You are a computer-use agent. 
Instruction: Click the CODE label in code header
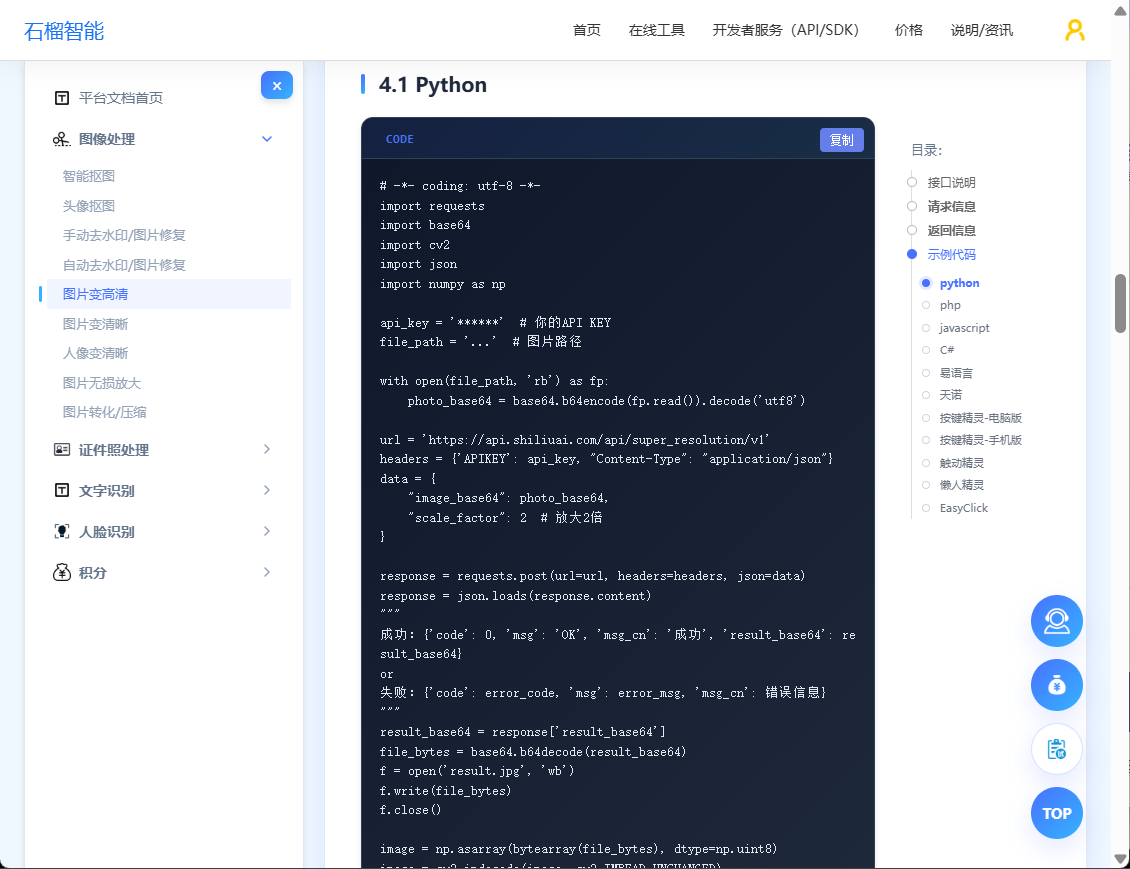(399, 140)
